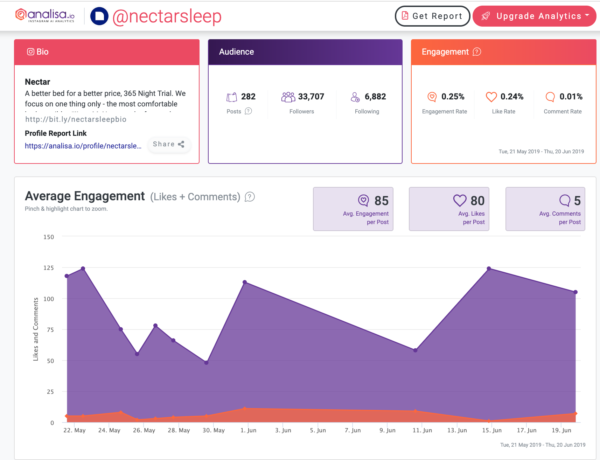Click the Avg. Likes per Post card
Viewport: 600px width, 460px height.
pyautogui.click(x=449, y=209)
